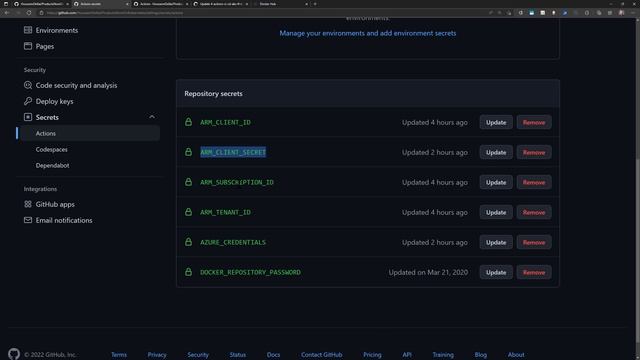Update the ARM_TENANT_ID secret
The width and height of the screenshot is (640, 360).
pyautogui.click(x=496, y=212)
